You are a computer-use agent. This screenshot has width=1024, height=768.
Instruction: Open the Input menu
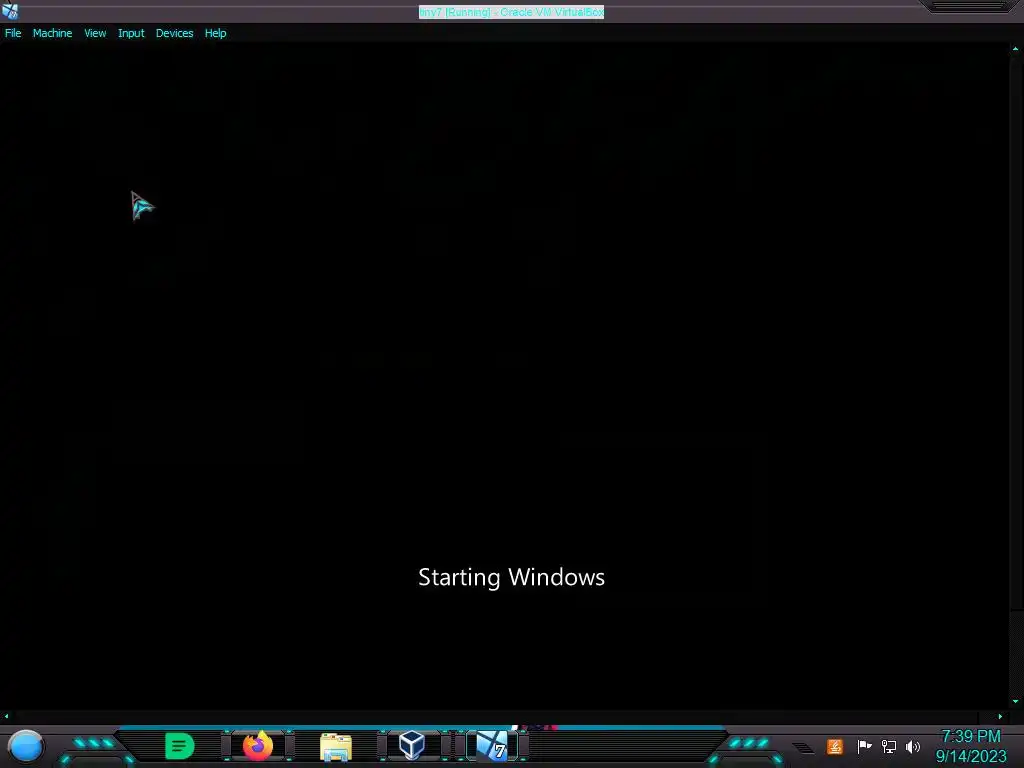tap(131, 33)
